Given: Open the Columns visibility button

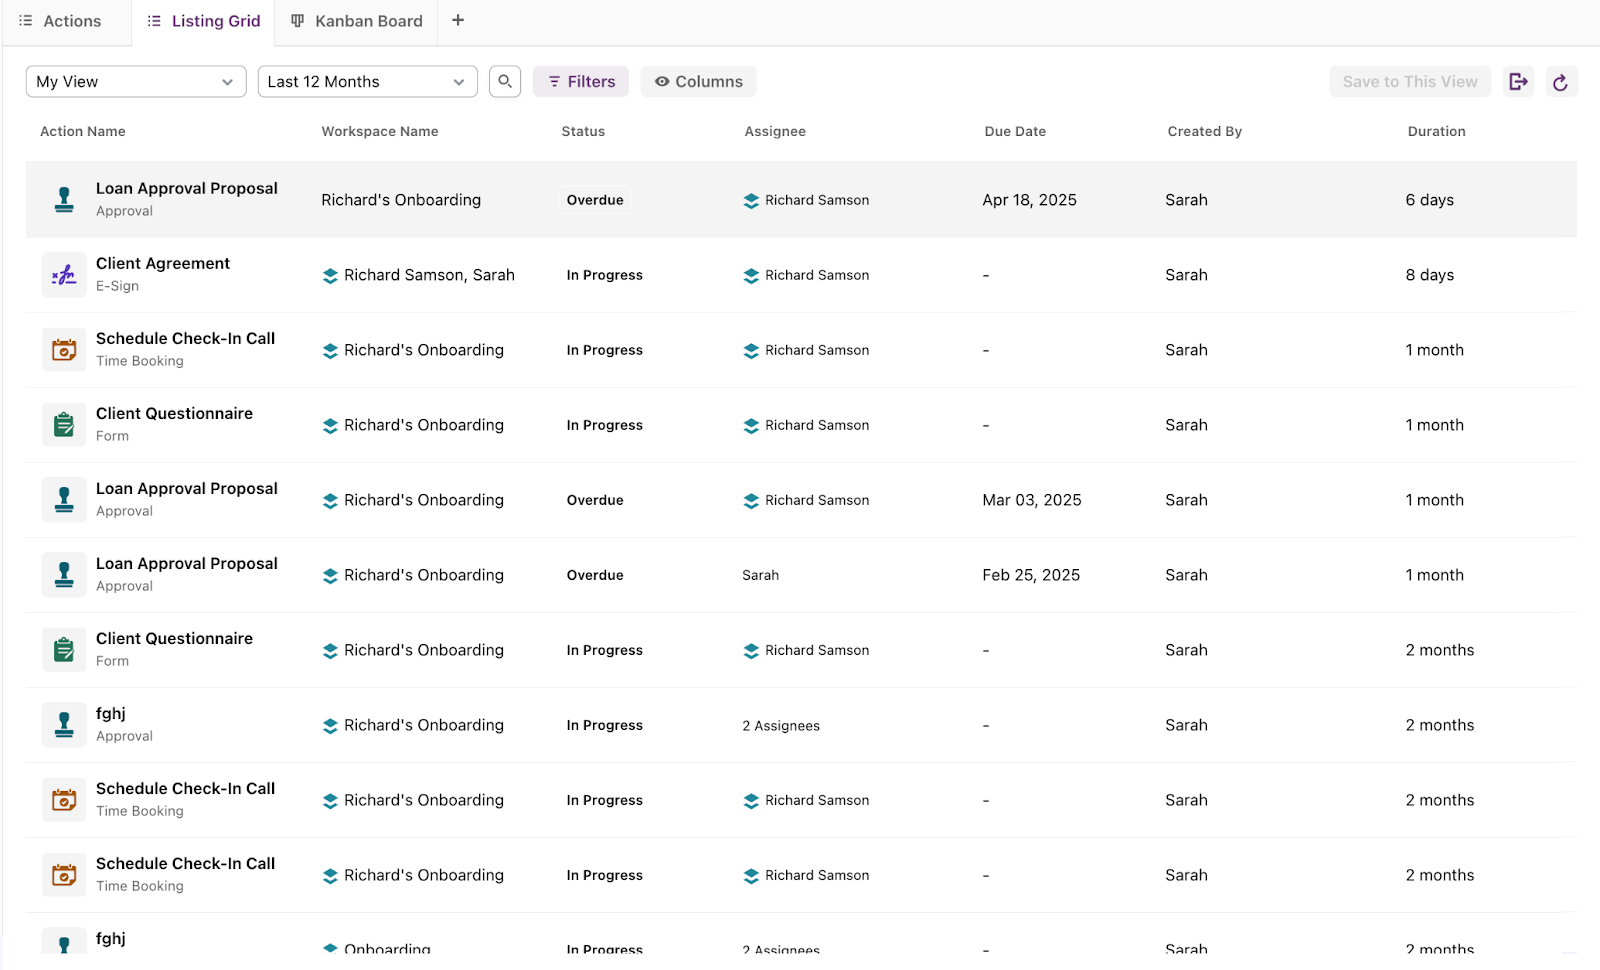Looking at the screenshot, I should pos(698,81).
